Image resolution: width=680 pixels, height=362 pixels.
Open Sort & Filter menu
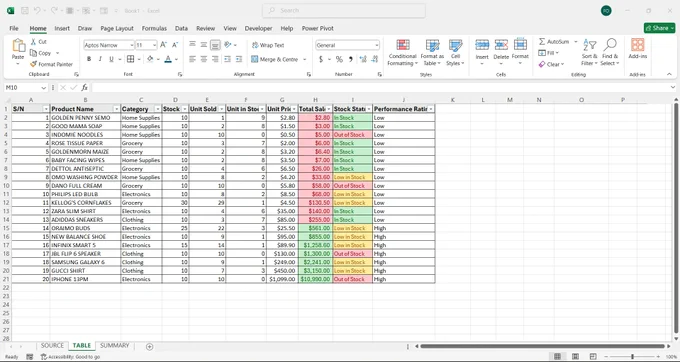pos(589,52)
